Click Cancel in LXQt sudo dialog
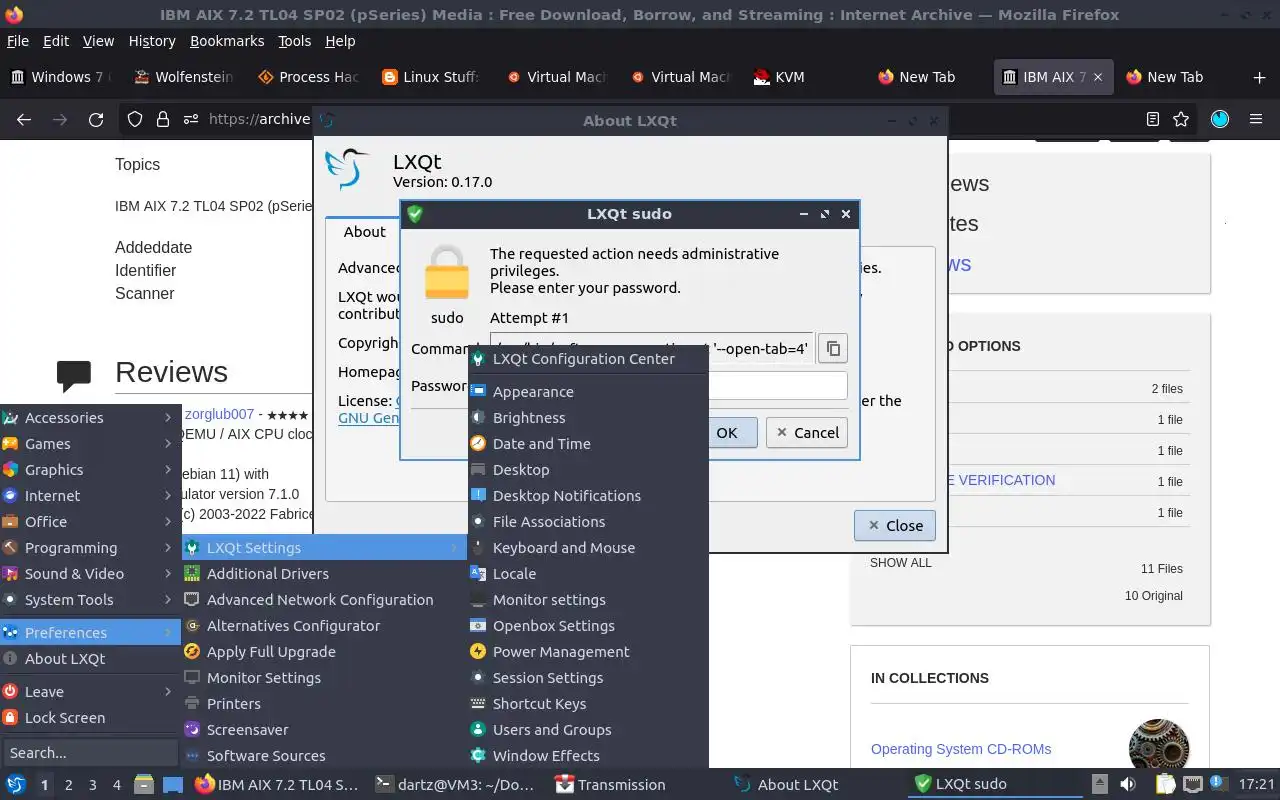This screenshot has width=1280, height=800. [x=807, y=432]
